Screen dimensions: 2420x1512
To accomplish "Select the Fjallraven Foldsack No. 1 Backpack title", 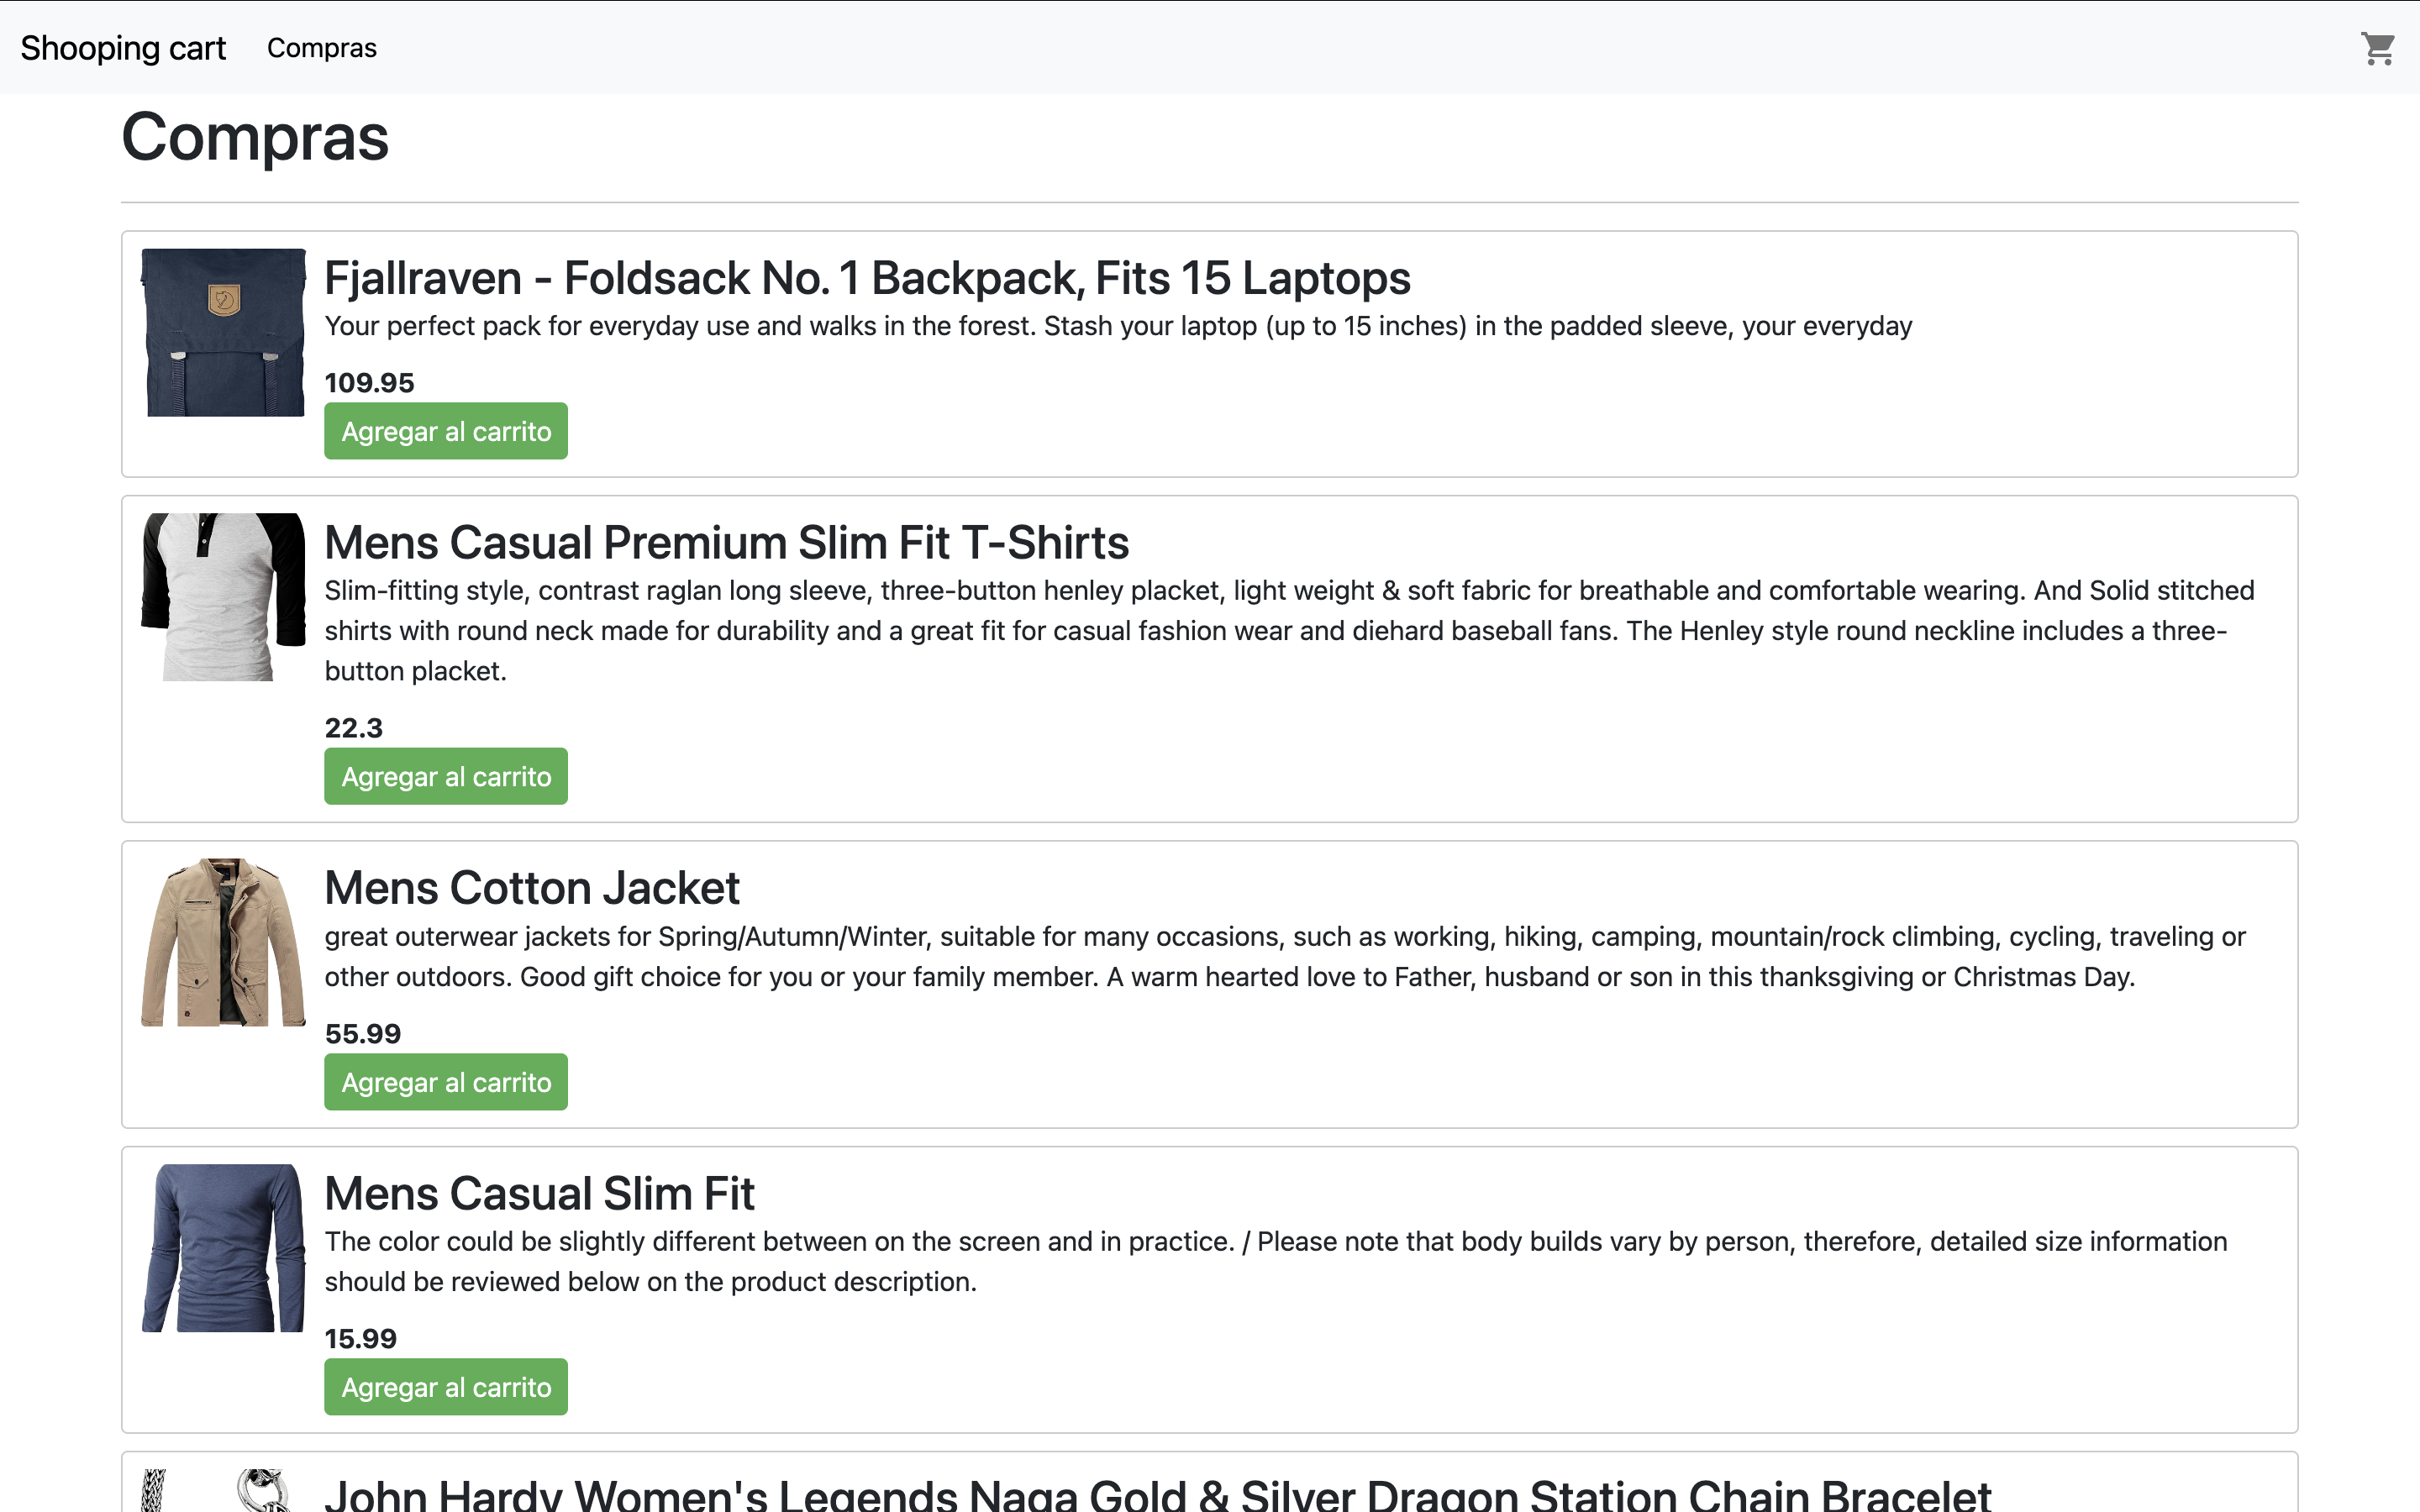I will 867,278.
